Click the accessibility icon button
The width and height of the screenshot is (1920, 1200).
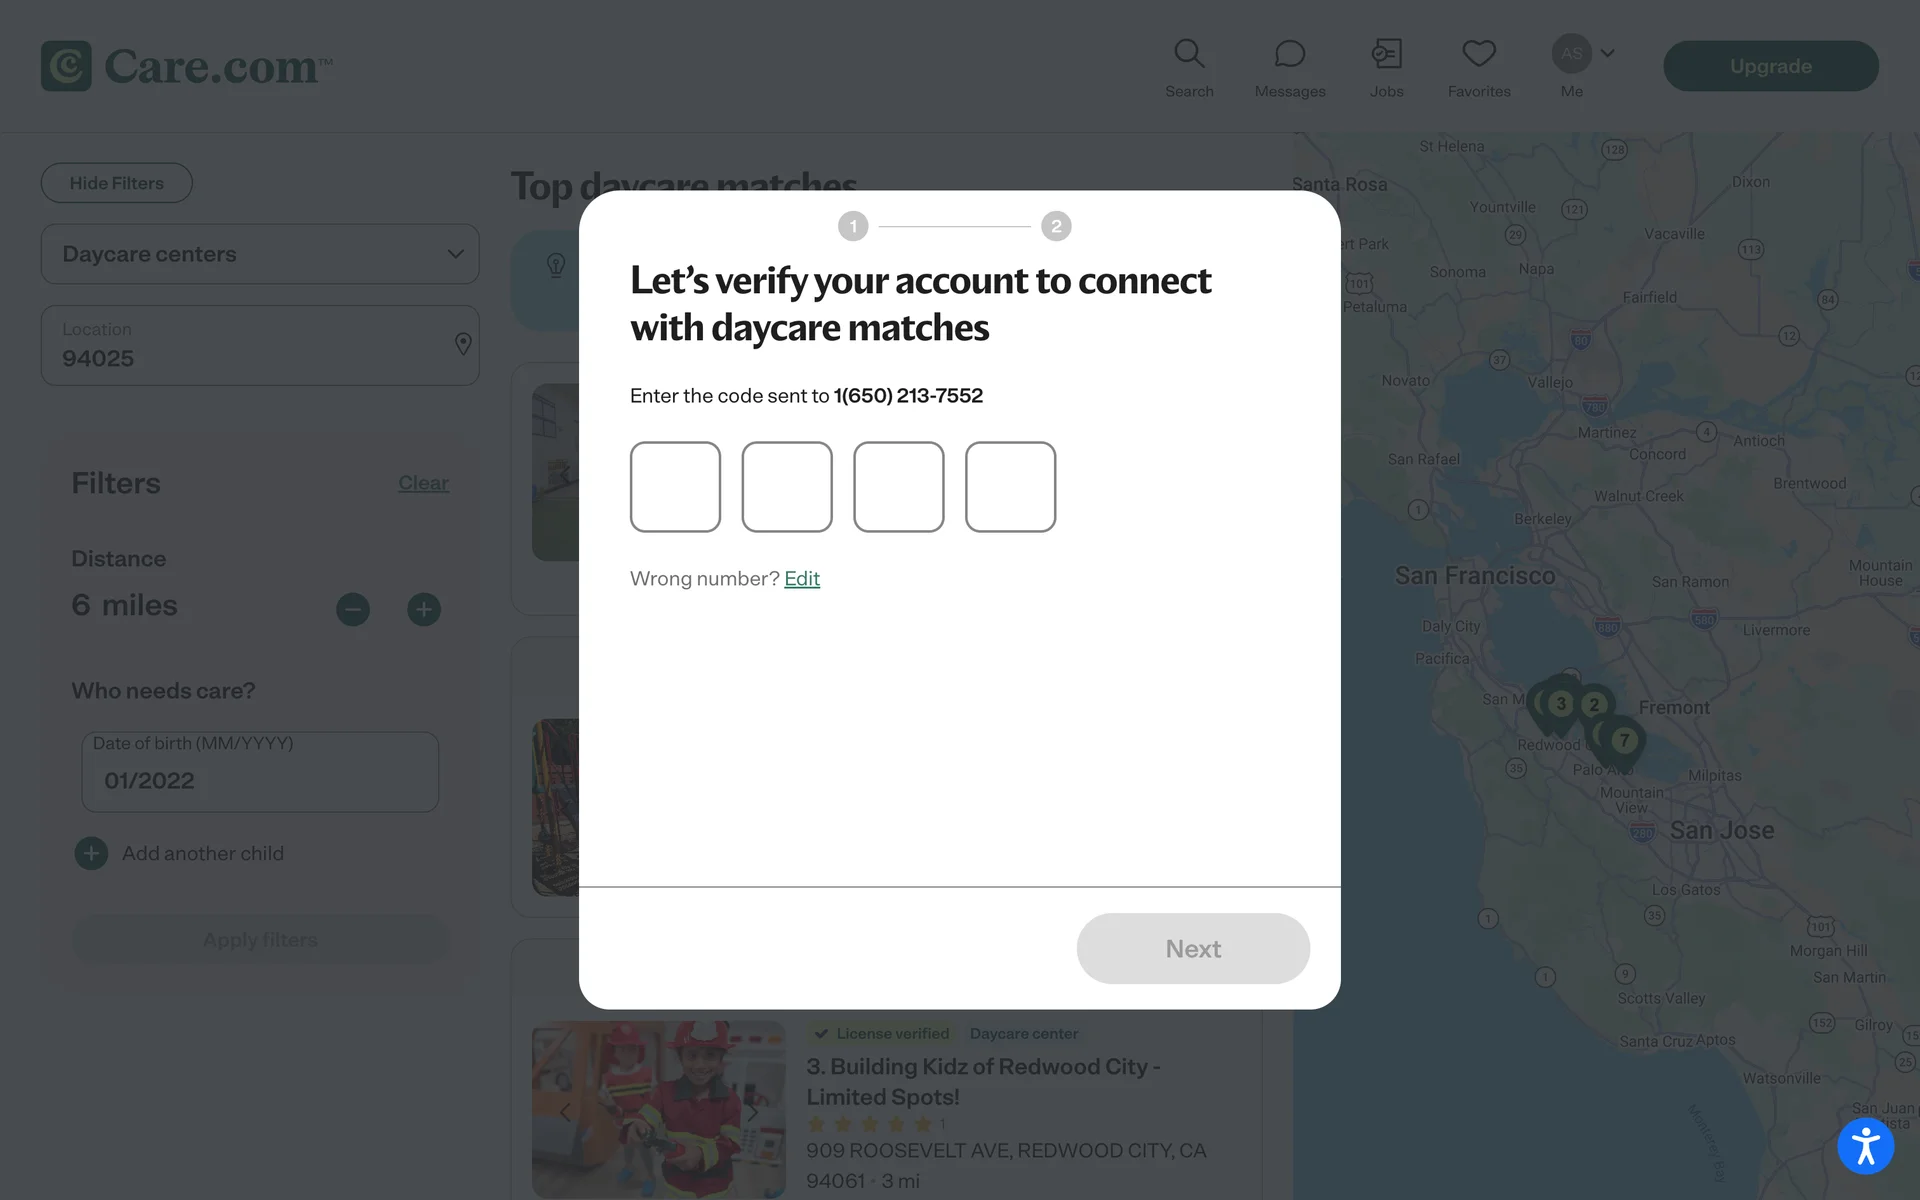(1865, 1146)
